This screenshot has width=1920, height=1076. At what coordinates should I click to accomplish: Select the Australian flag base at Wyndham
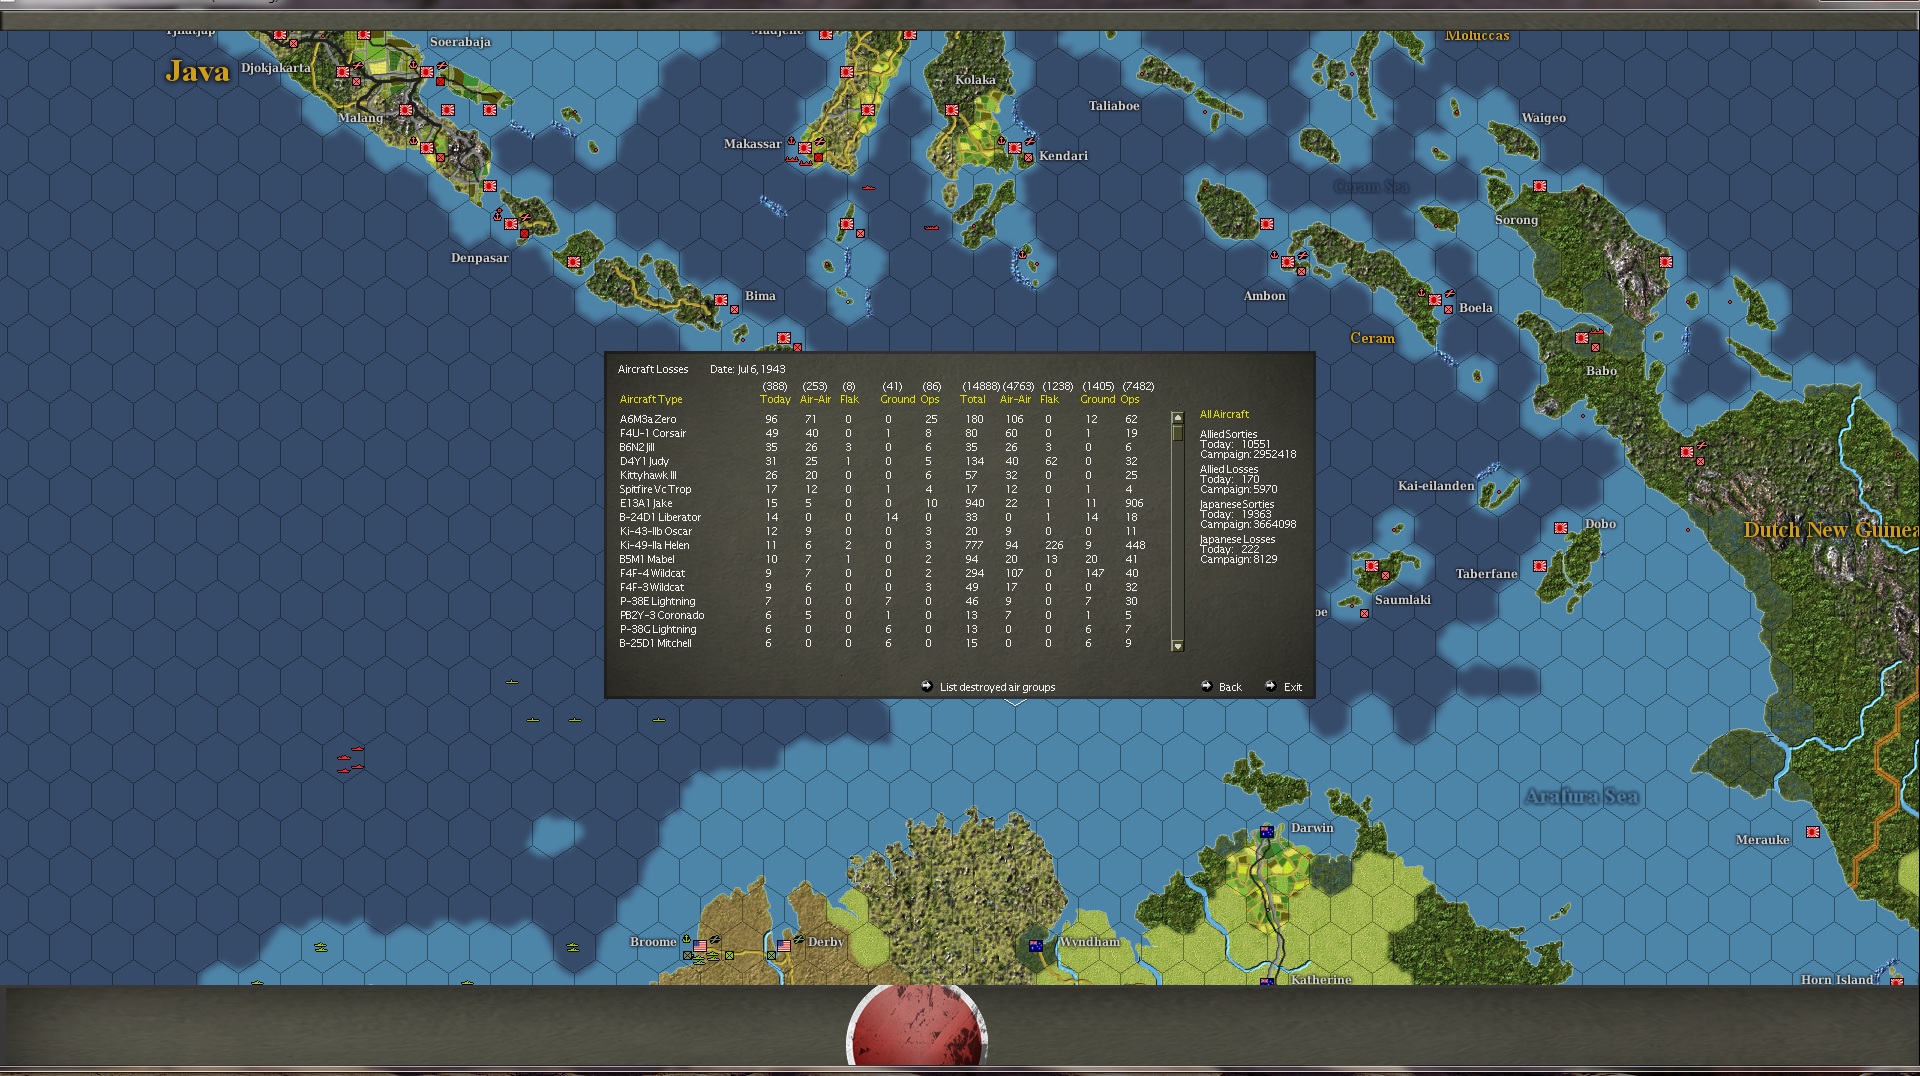(x=1036, y=945)
